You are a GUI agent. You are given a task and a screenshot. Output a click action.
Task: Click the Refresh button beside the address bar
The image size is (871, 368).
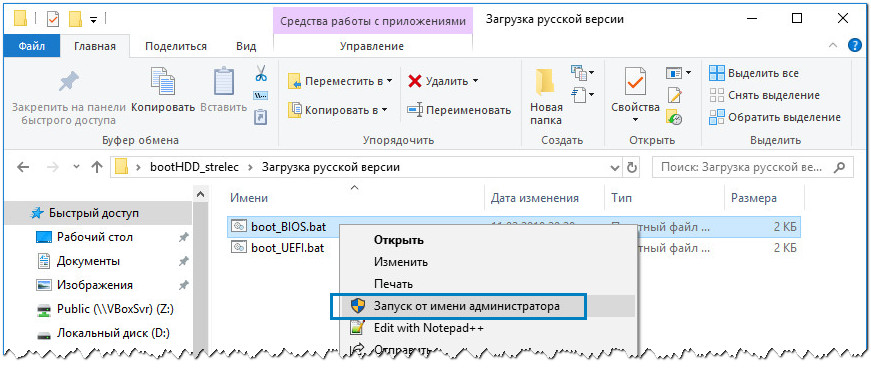pos(631,167)
